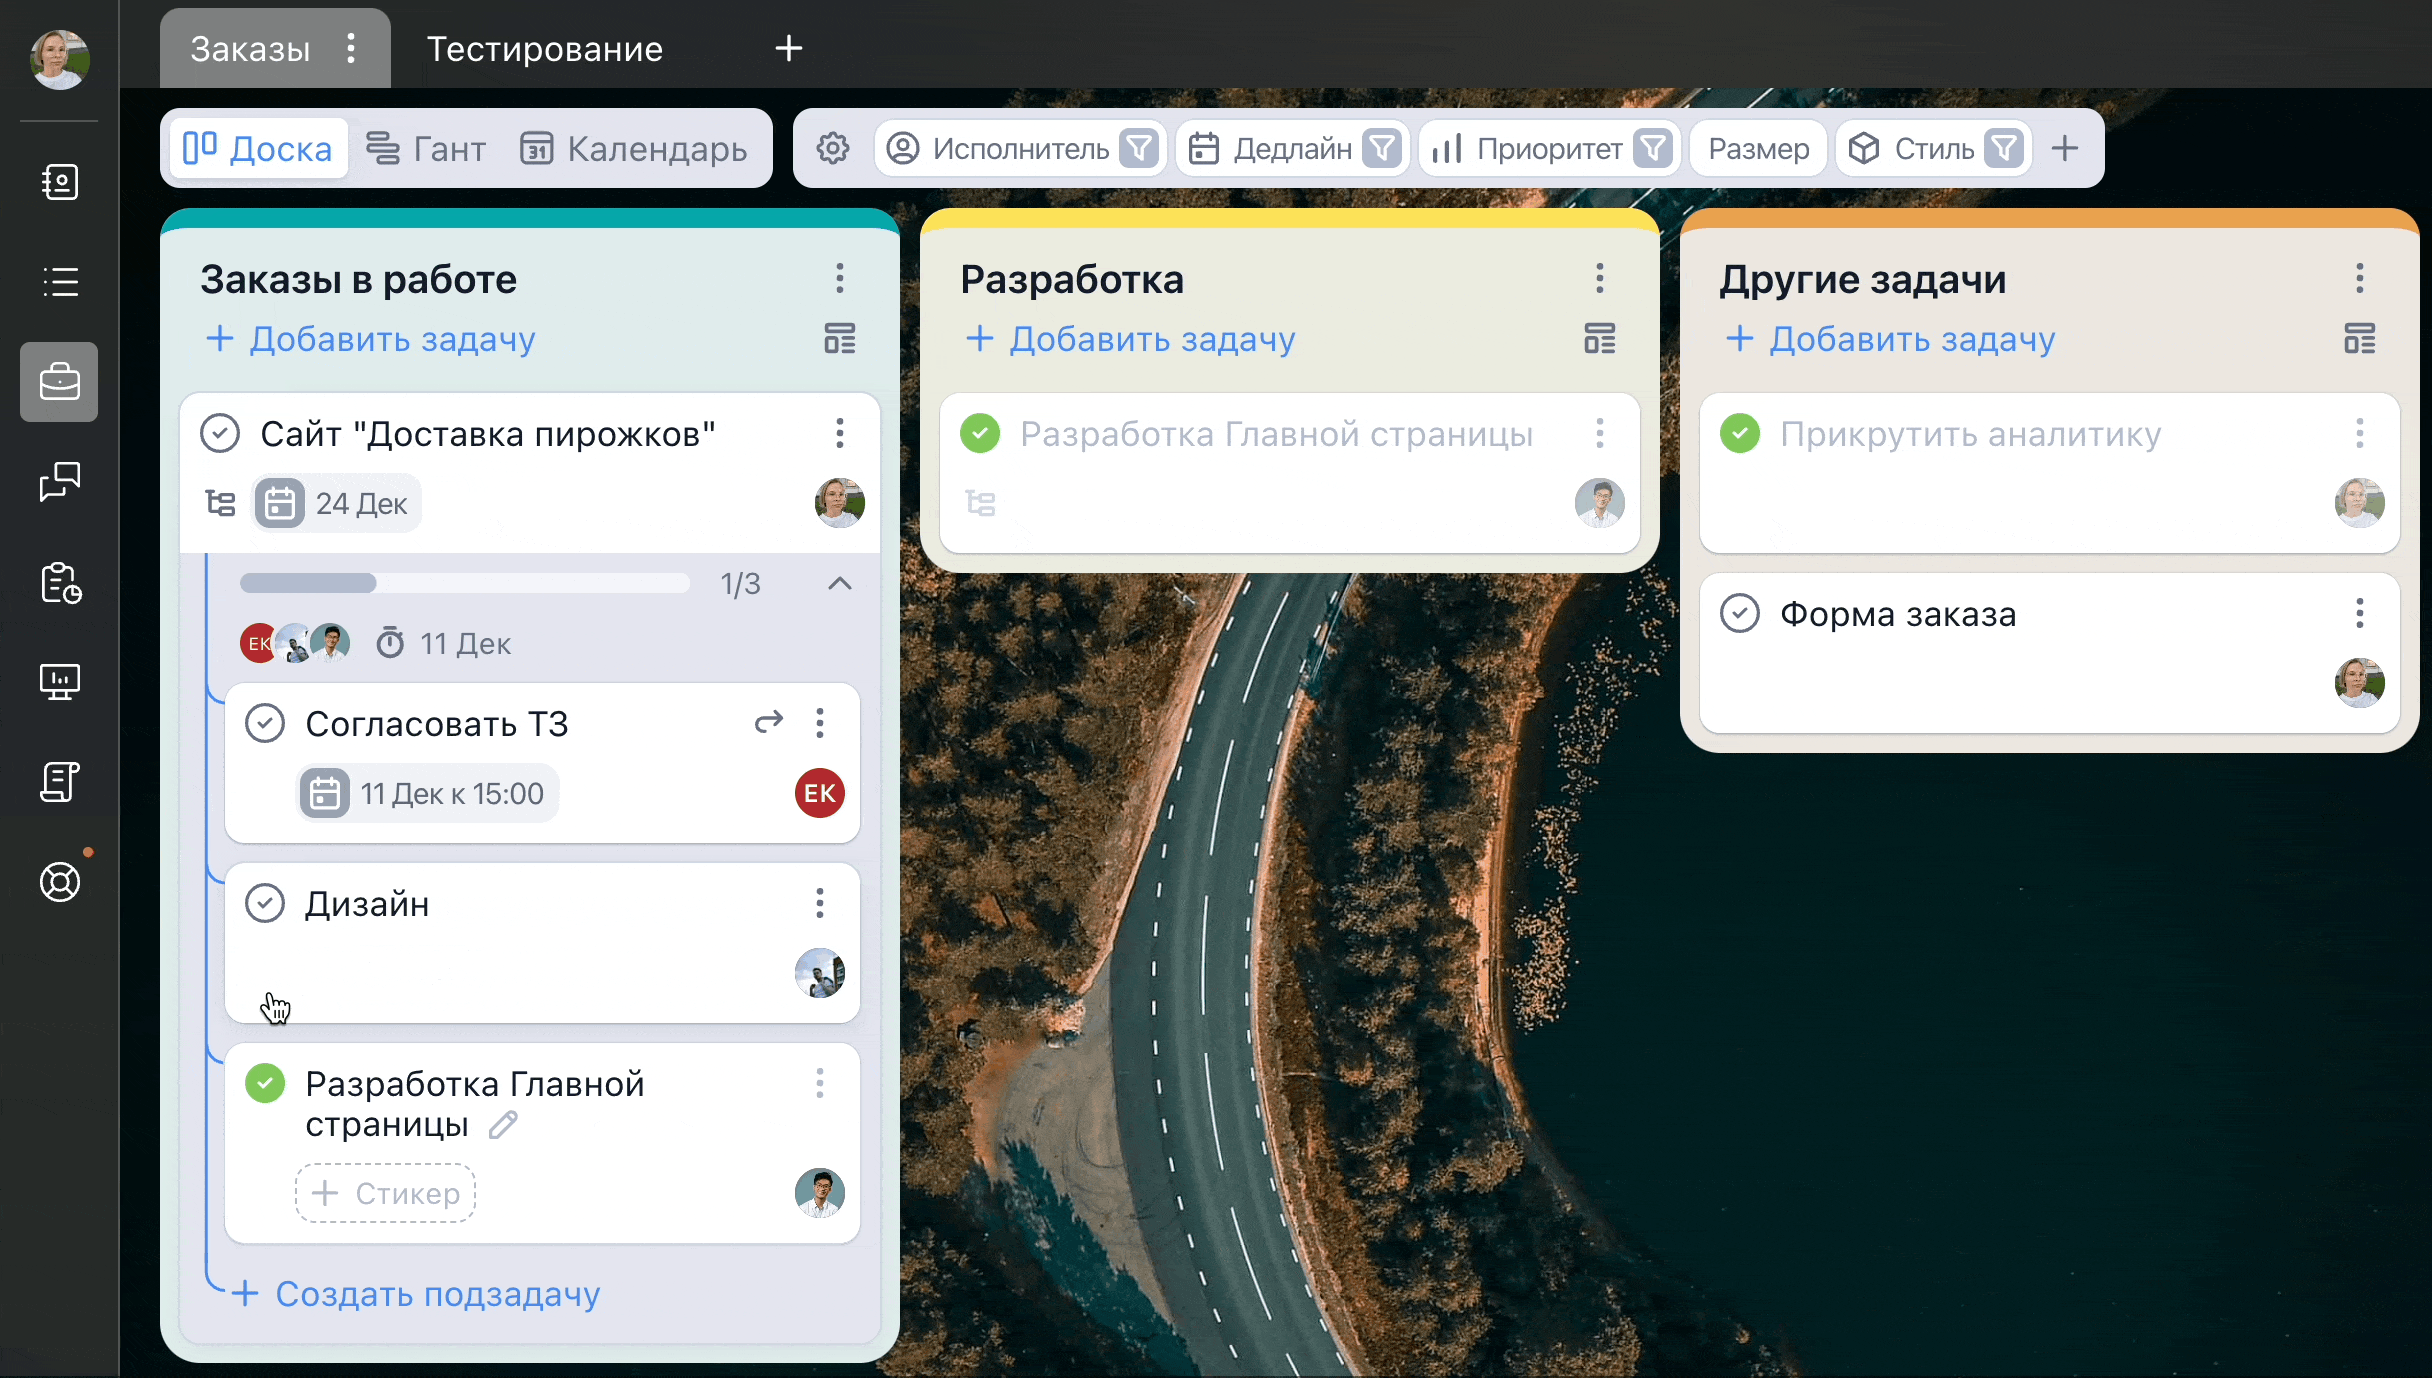Open Прикрутить аналитику card menu

tap(2360, 433)
